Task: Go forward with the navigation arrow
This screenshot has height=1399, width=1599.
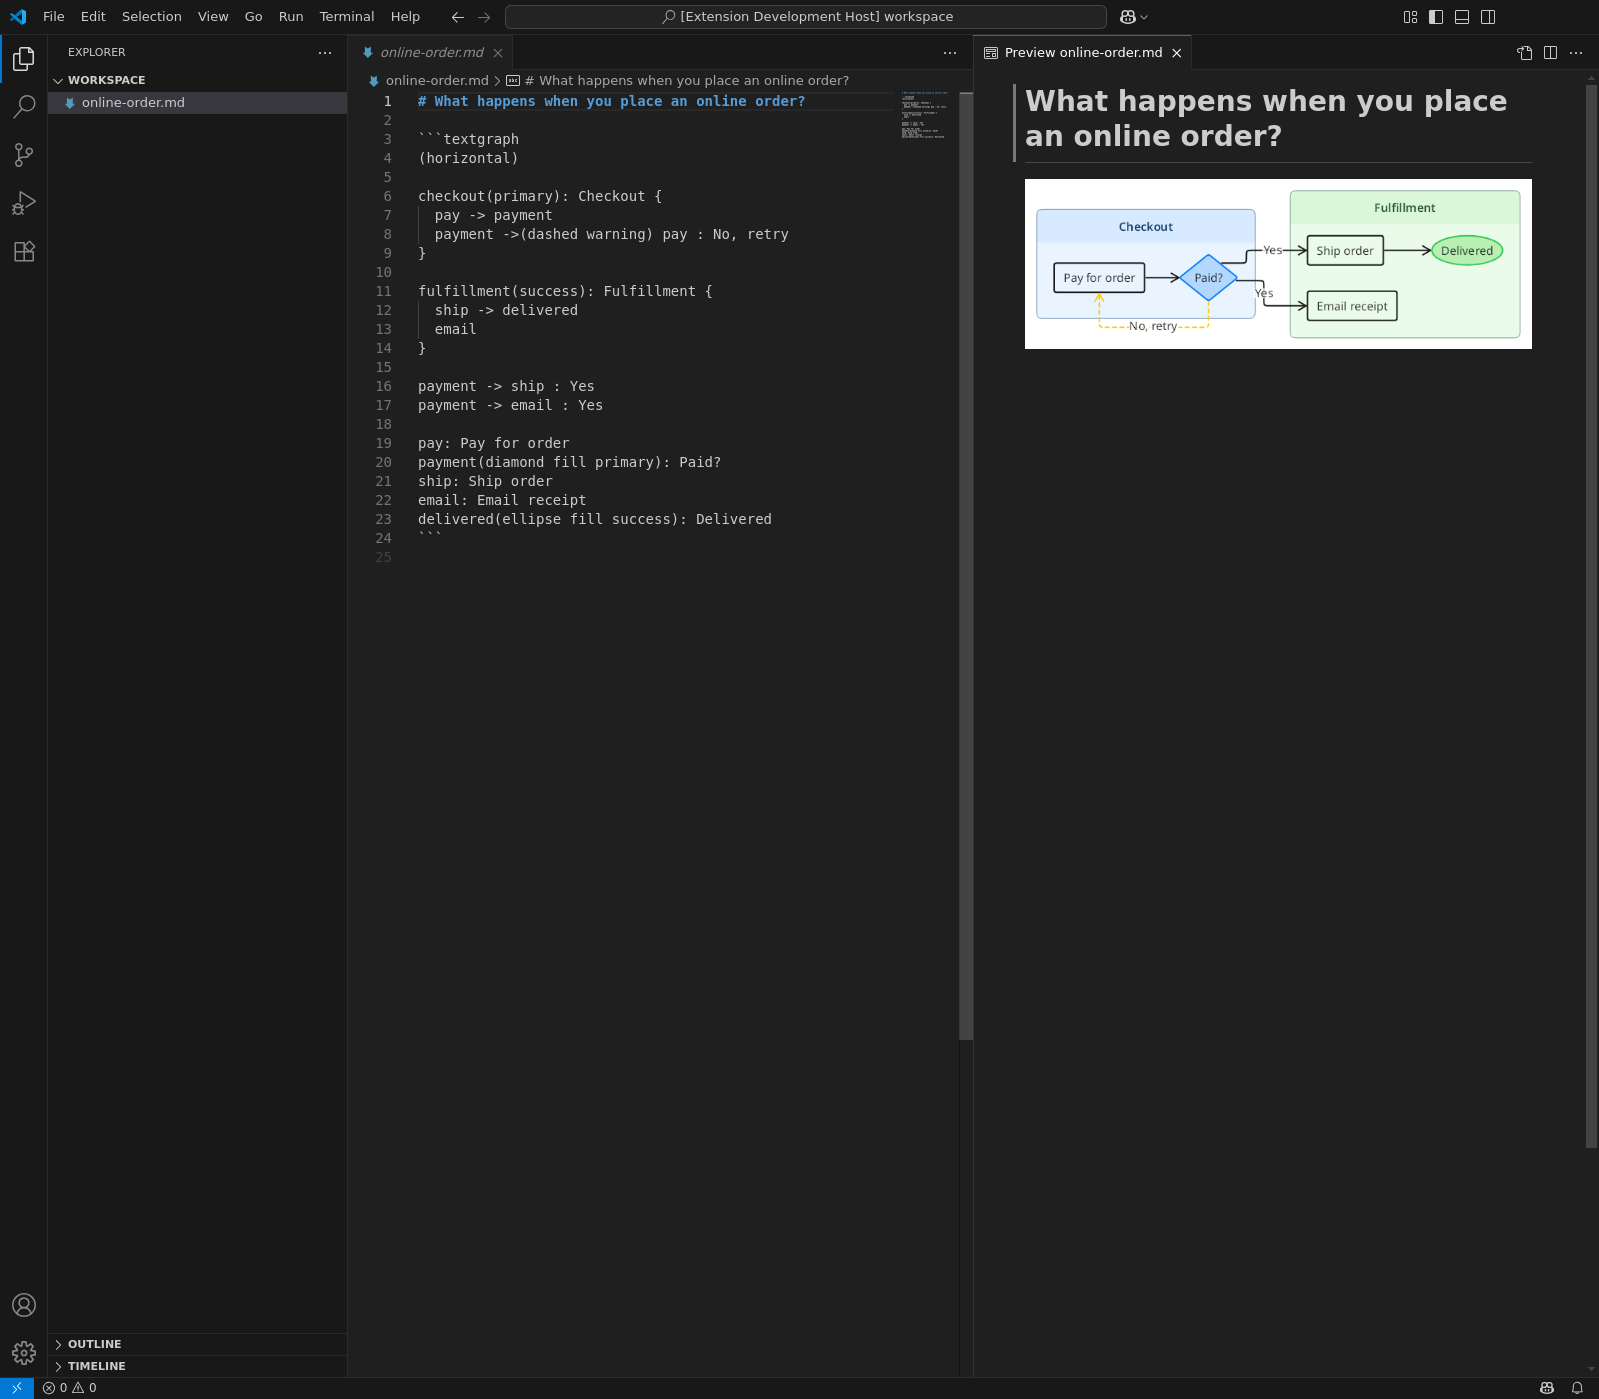Action: pos(484,17)
